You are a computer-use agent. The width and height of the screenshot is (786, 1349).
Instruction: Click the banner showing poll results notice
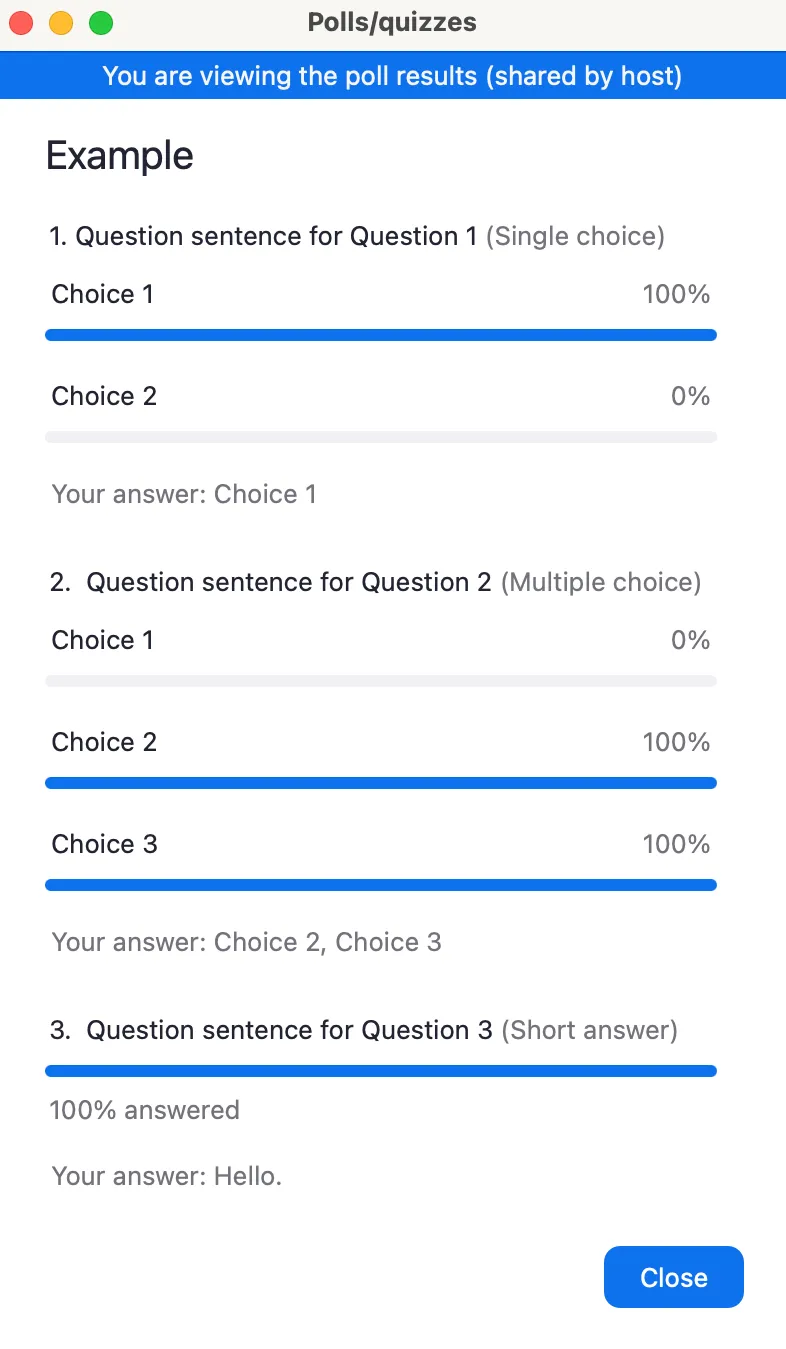coord(393,75)
